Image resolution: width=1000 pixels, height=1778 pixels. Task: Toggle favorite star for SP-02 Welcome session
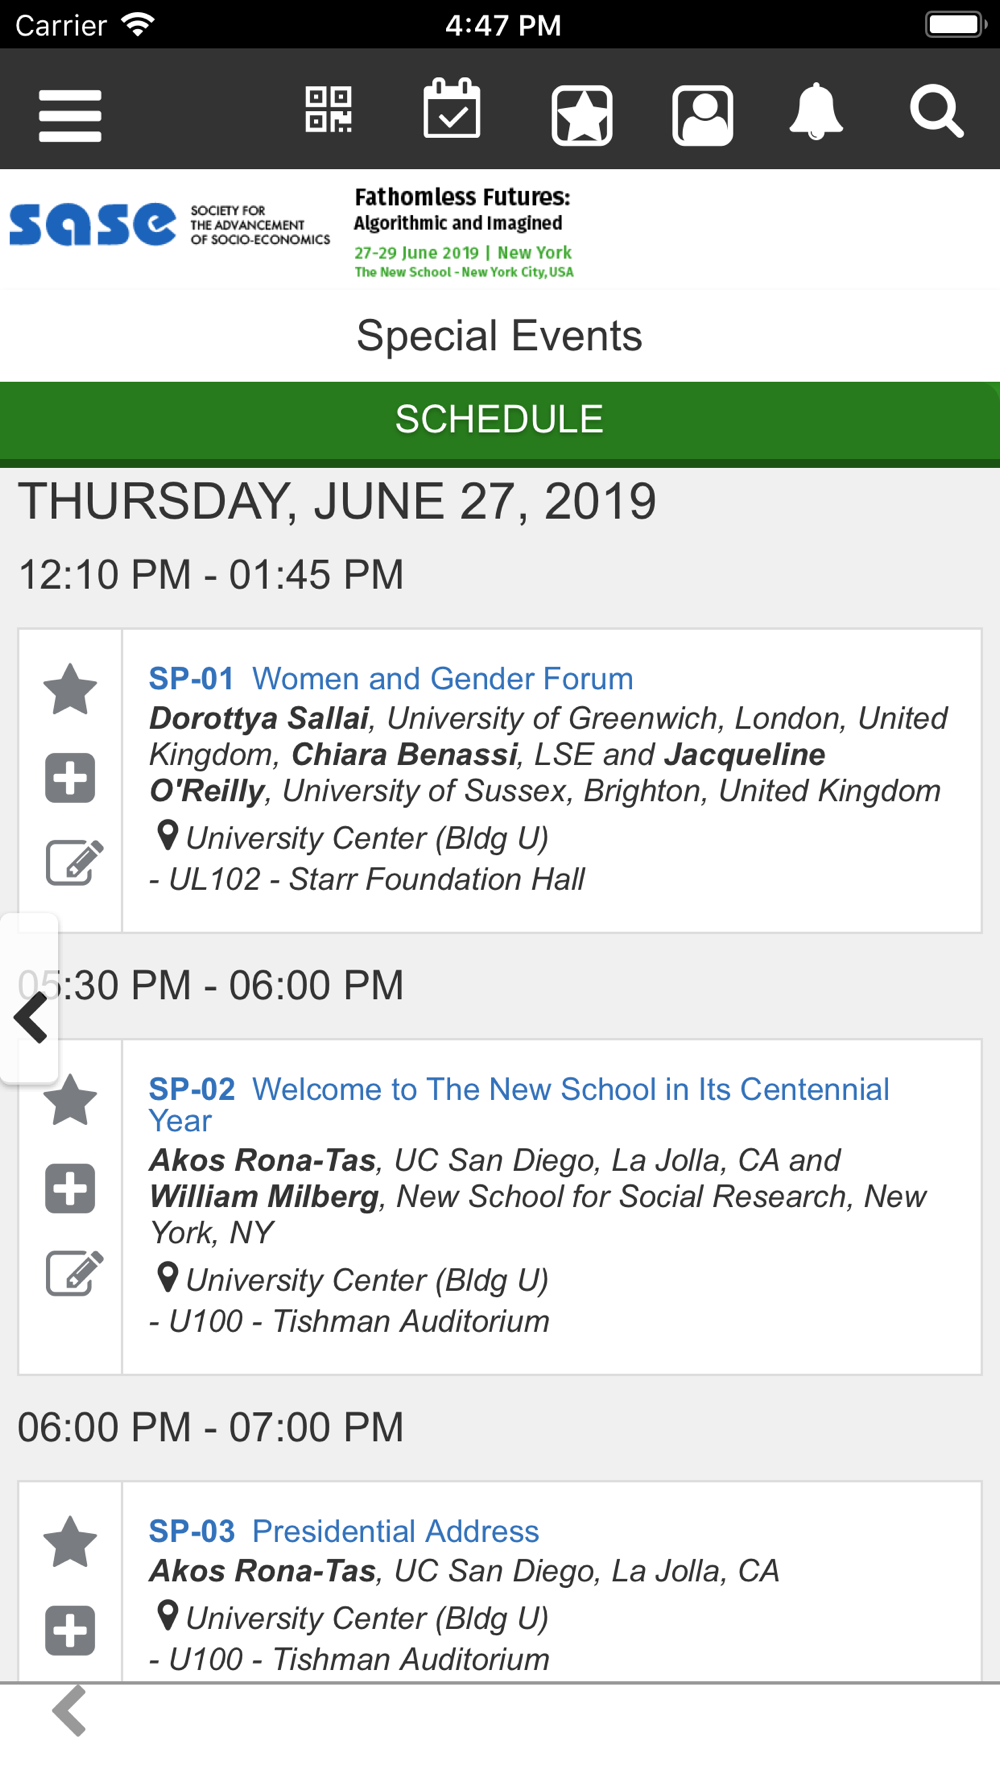click(70, 1099)
